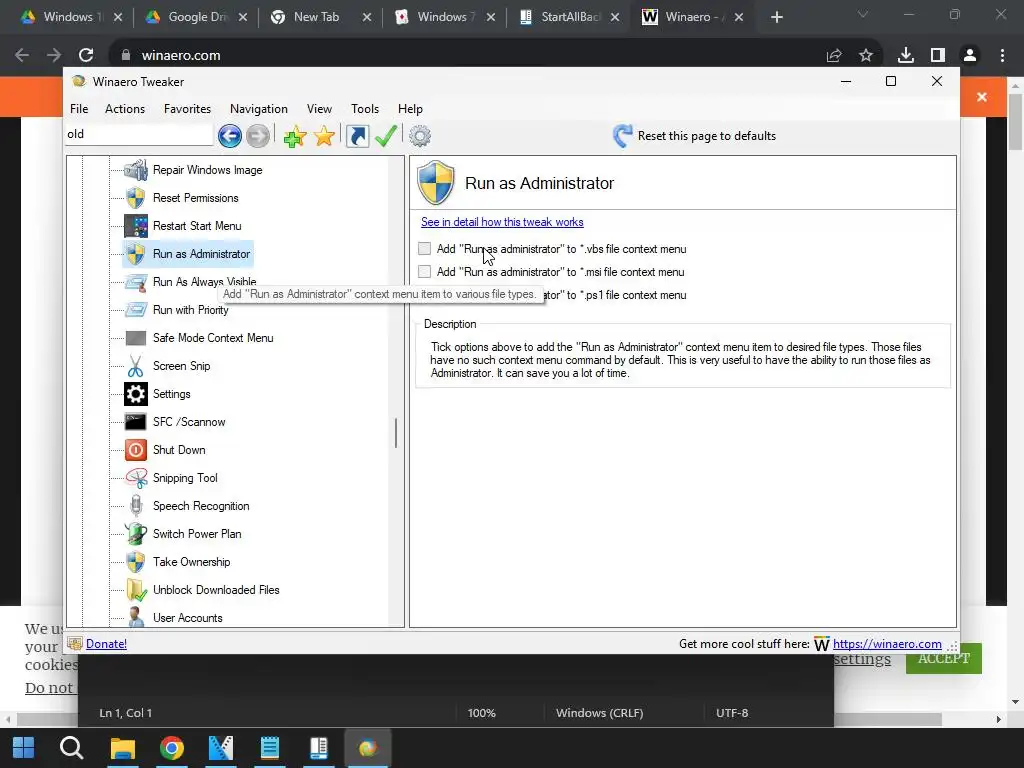Click See in detail how this tweak works link

pos(502,222)
